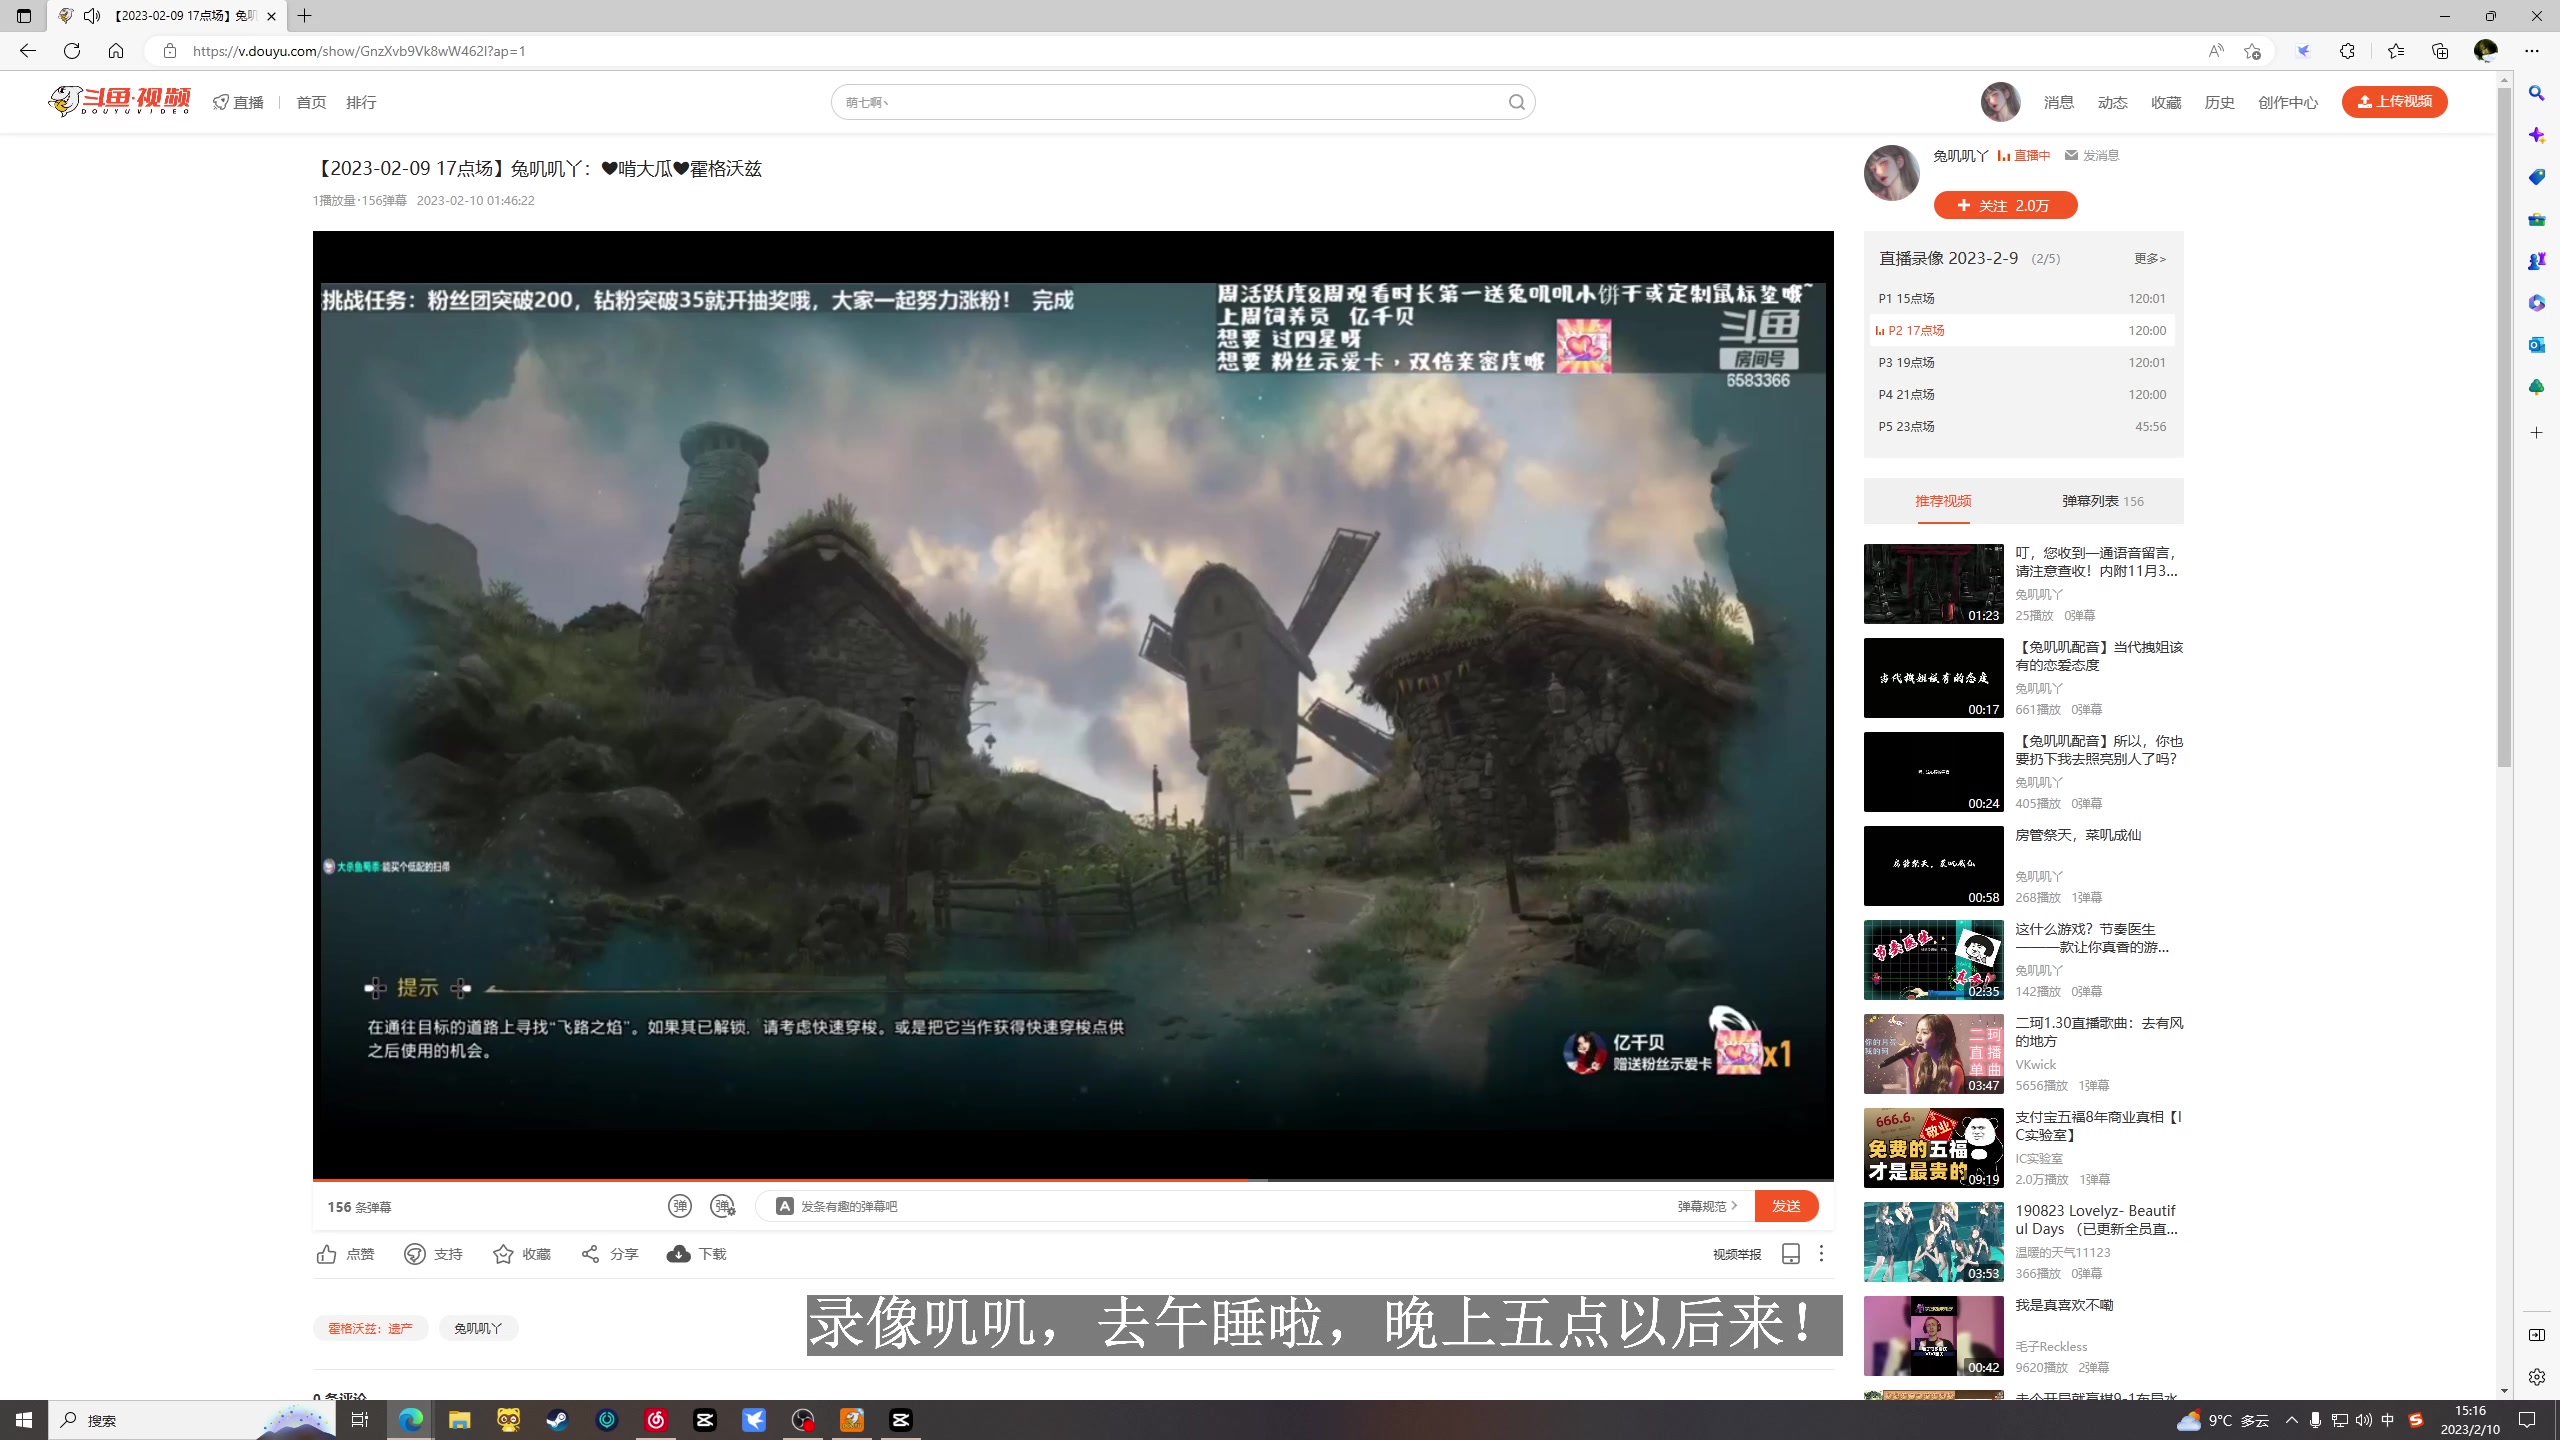2560x1440 pixels.
Task: Open 我是真喜欢不嘞 video title
Action: pos(2064,1305)
